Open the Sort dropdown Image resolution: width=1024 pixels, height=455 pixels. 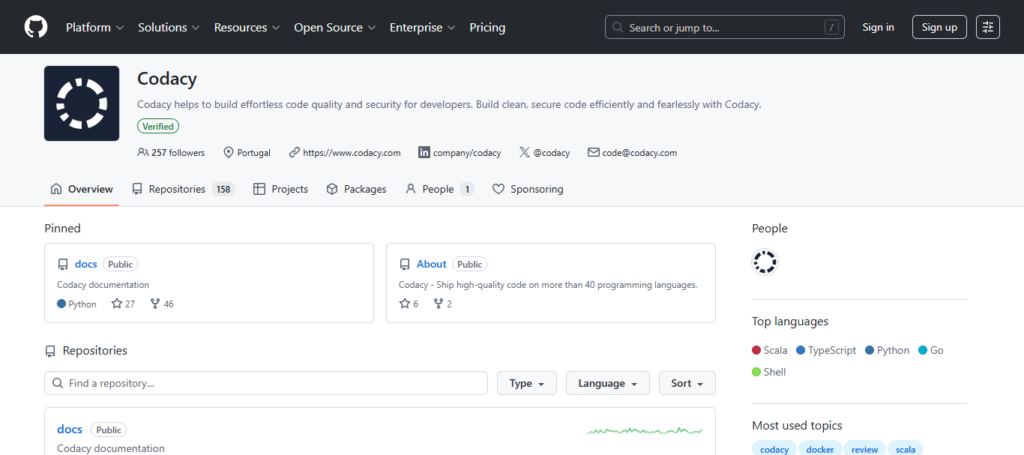pyautogui.click(x=687, y=383)
